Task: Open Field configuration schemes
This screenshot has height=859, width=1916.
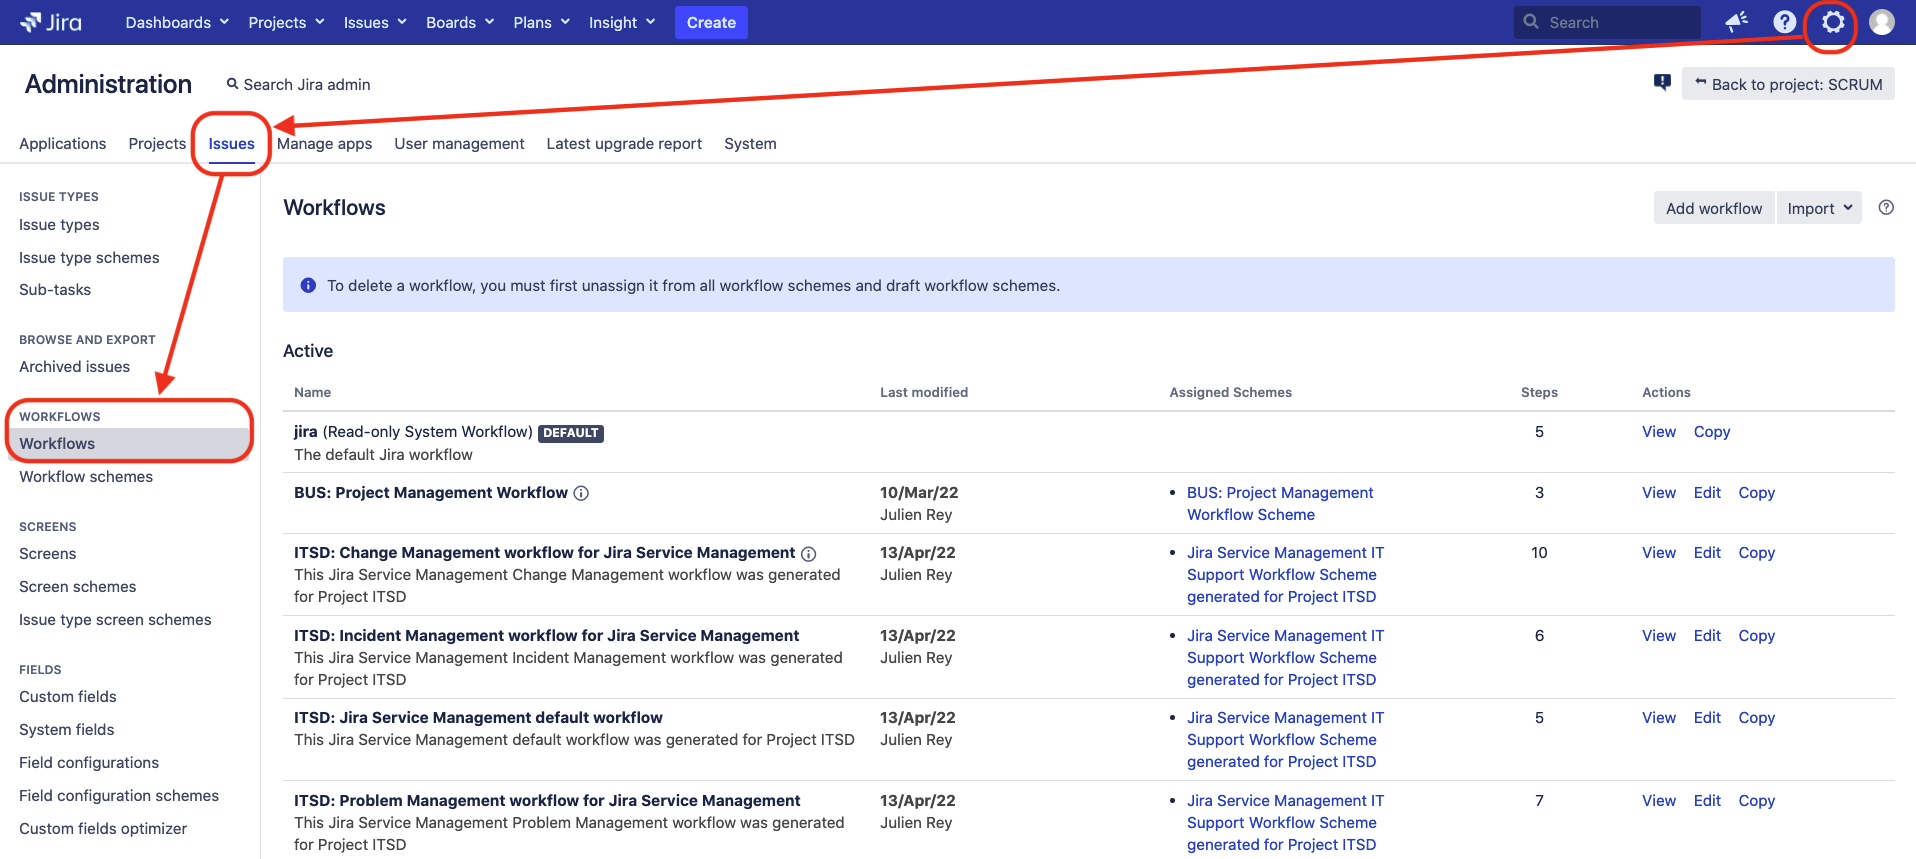Action: 119,796
